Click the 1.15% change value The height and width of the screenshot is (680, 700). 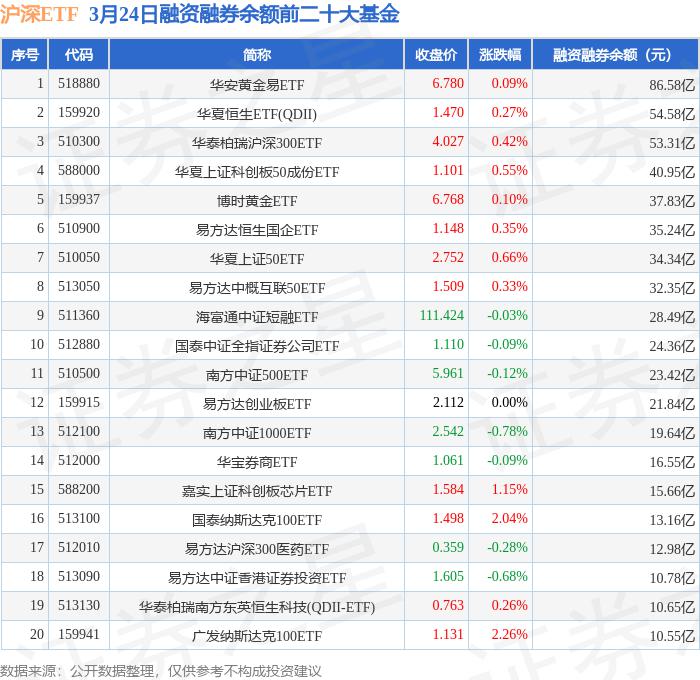[509, 490]
